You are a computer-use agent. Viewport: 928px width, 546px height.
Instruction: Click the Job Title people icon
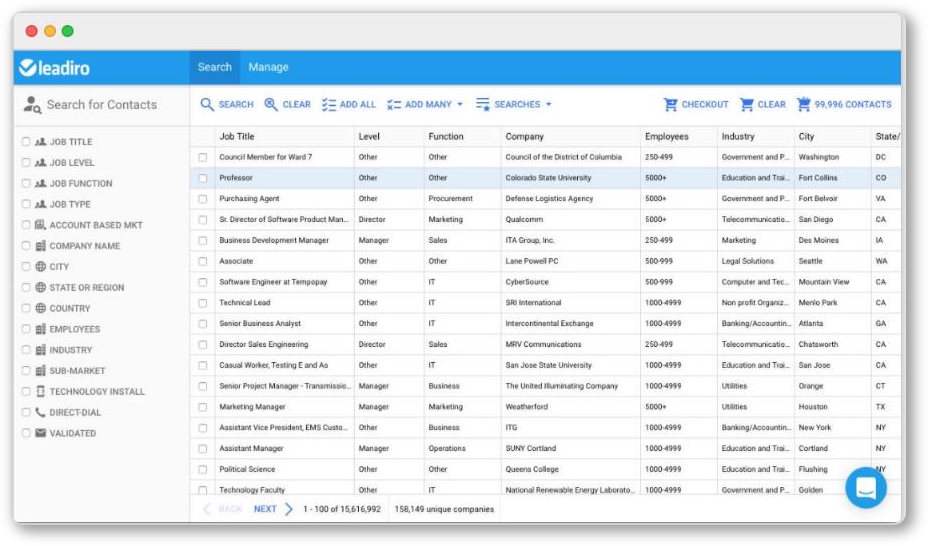point(40,142)
